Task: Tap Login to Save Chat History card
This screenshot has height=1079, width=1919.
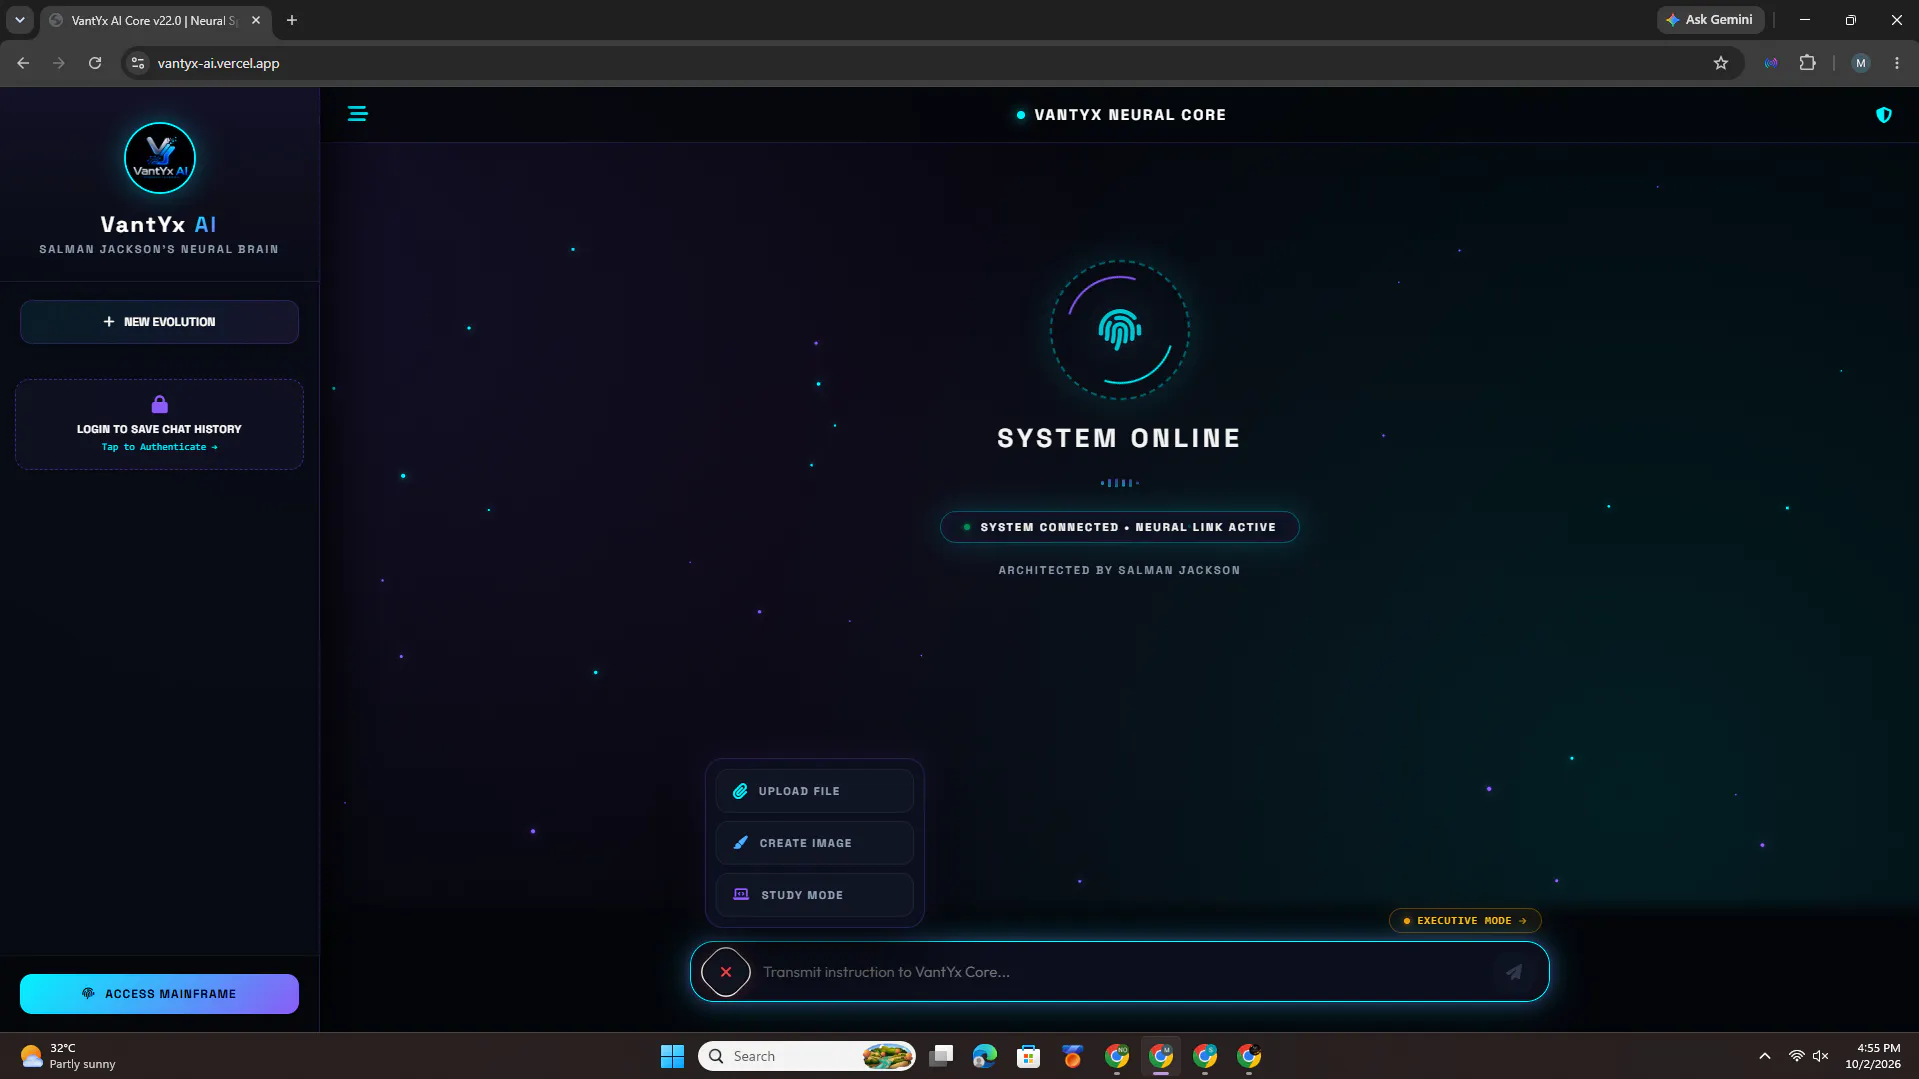Action: (x=159, y=424)
